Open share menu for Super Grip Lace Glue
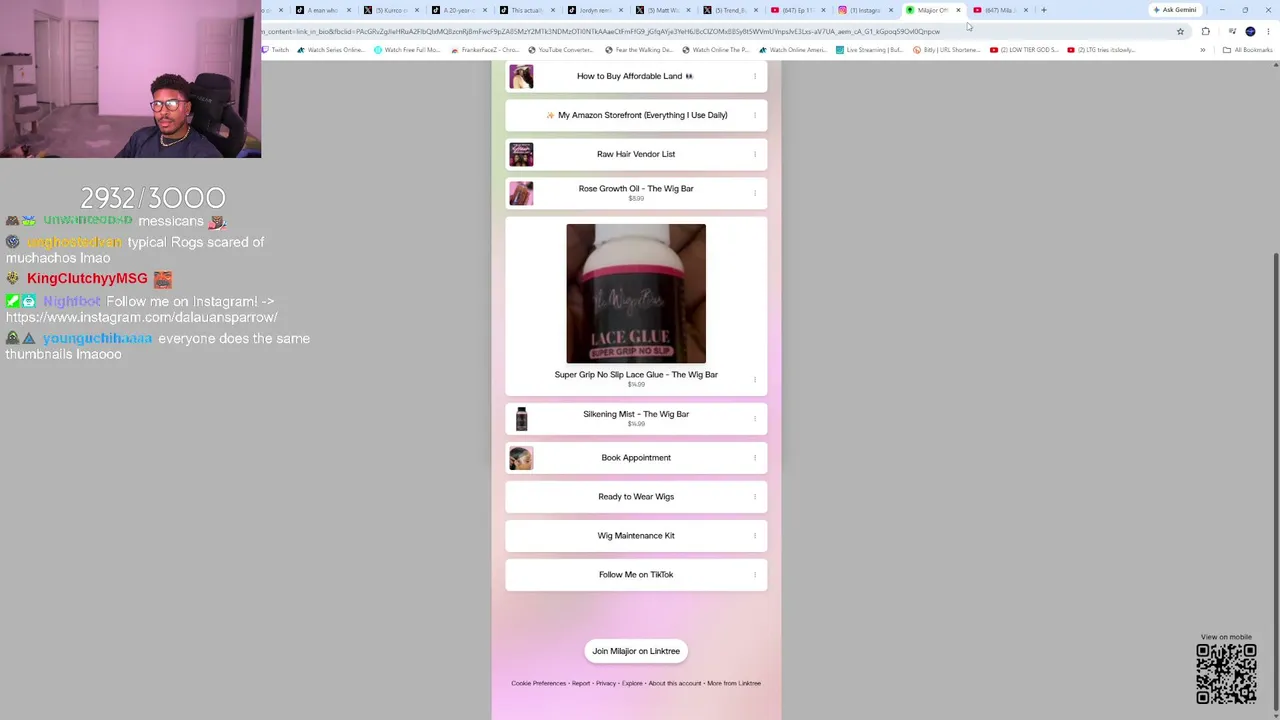Image resolution: width=1280 pixels, height=720 pixels. pos(755,380)
